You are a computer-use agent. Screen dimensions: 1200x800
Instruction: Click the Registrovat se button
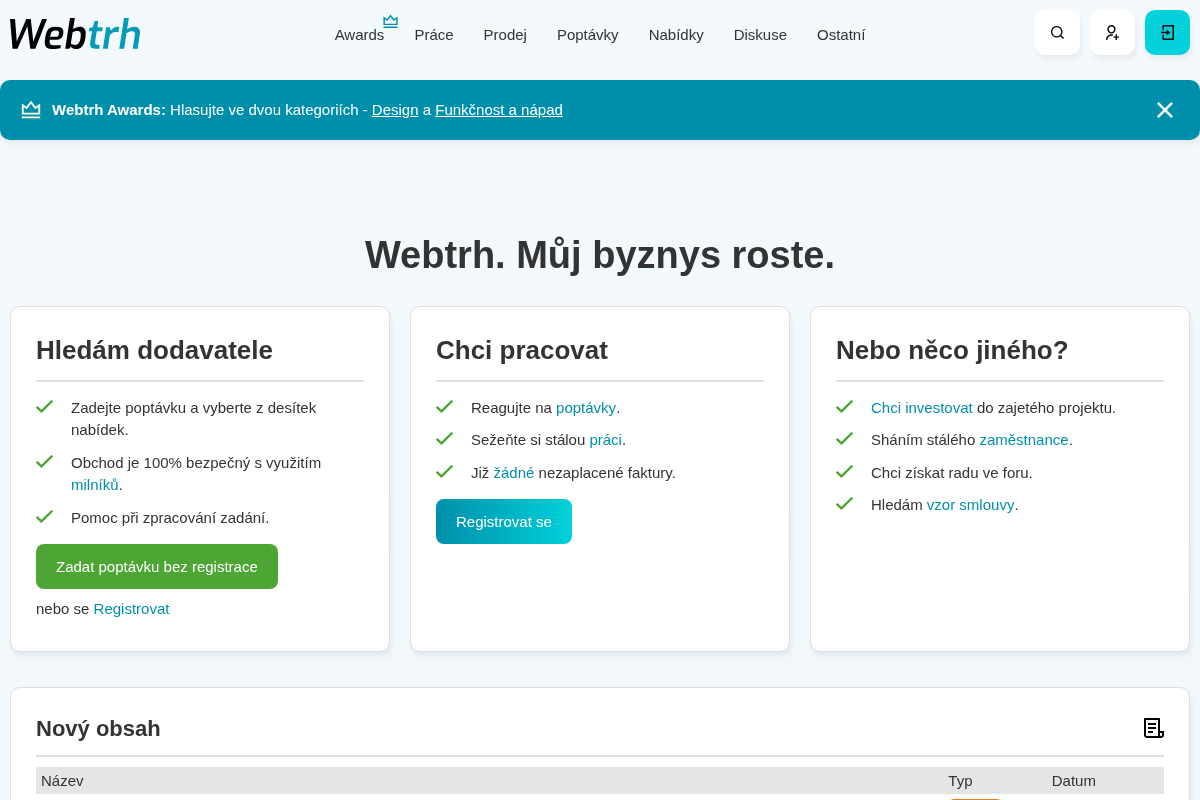[504, 521]
